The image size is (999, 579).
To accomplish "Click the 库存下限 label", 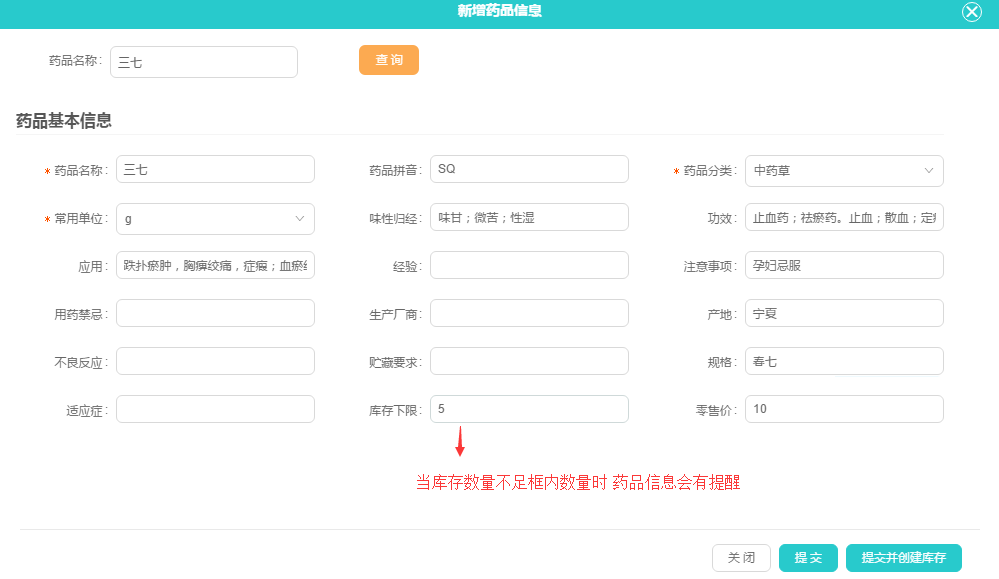I will tap(395, 411).
